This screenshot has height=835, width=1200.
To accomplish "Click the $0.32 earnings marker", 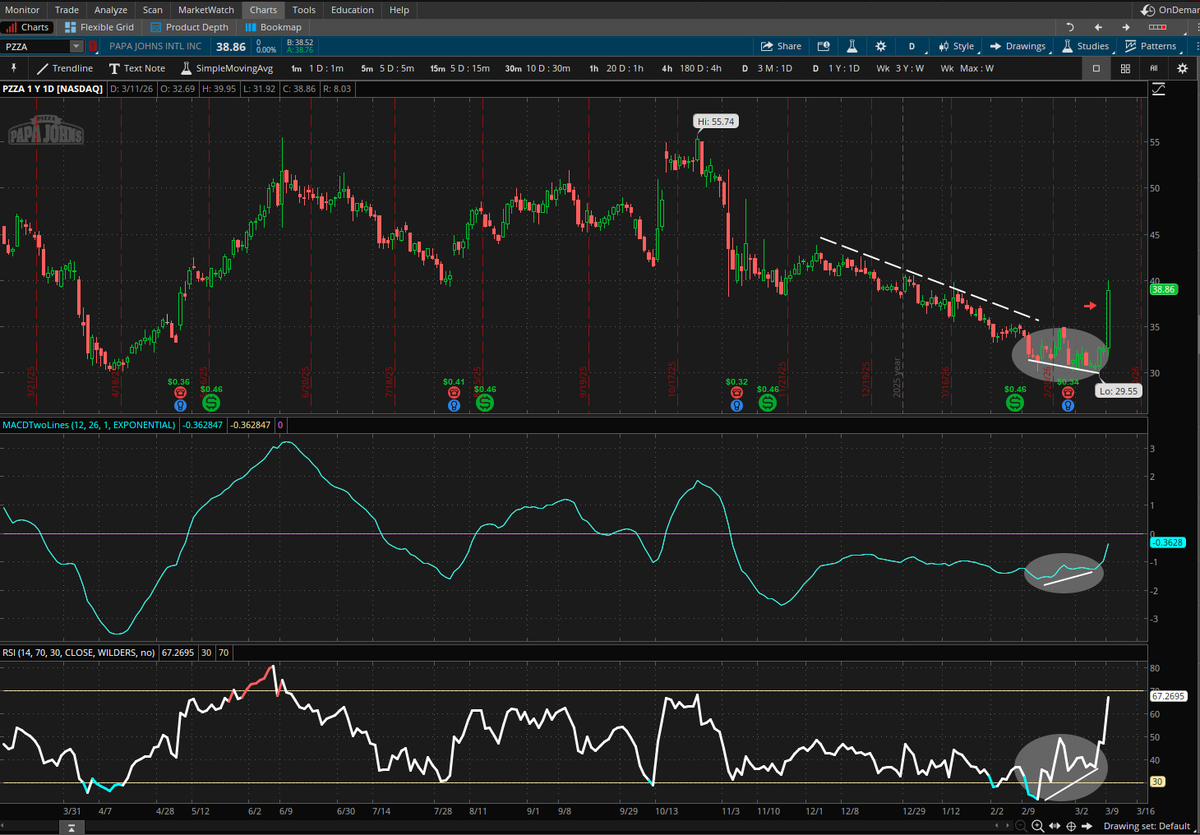I will pos(737,382).
